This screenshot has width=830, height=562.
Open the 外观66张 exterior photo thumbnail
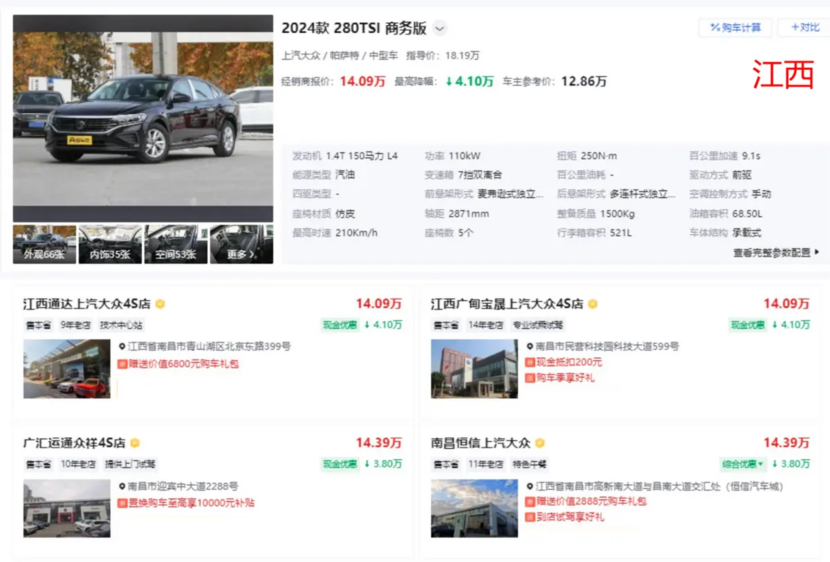pyautogui.click(x=44, y=244)
